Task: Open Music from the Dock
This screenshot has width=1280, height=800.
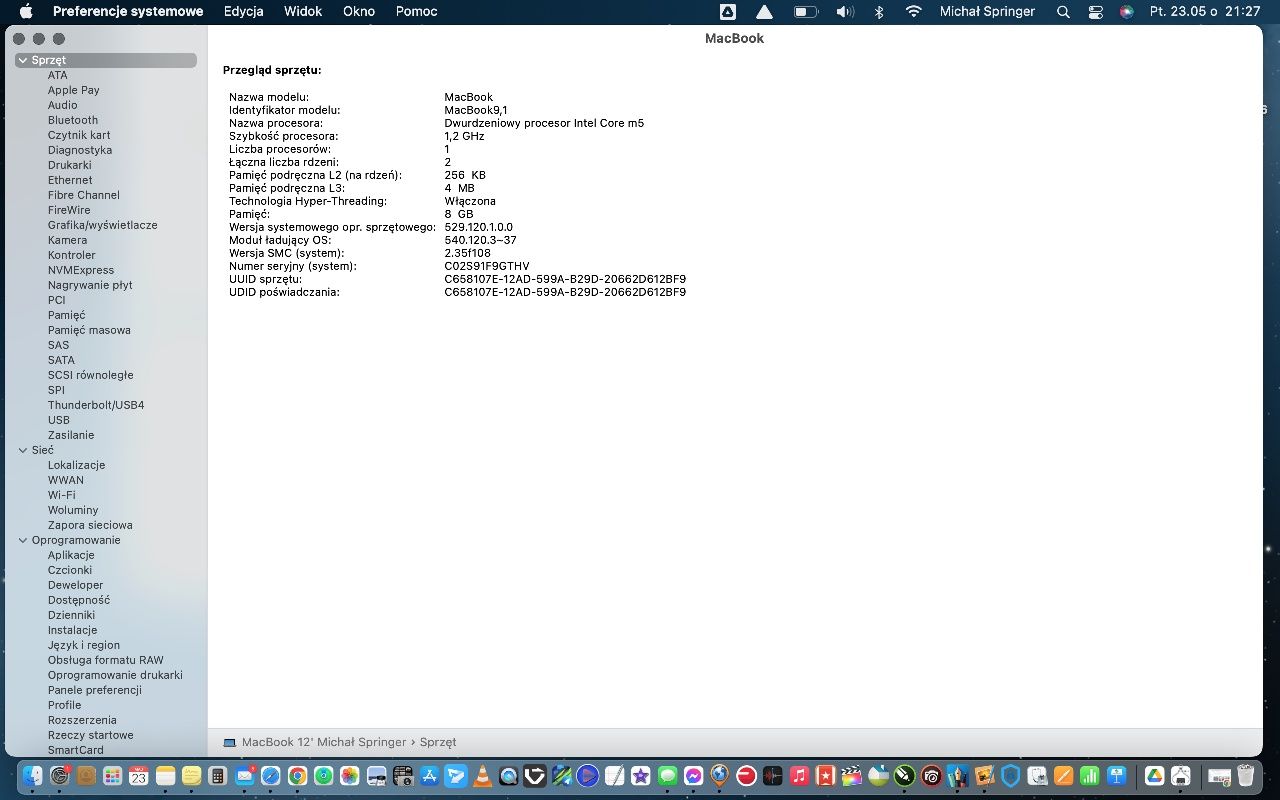Action: pyautogui.click(x=799, y=775)
